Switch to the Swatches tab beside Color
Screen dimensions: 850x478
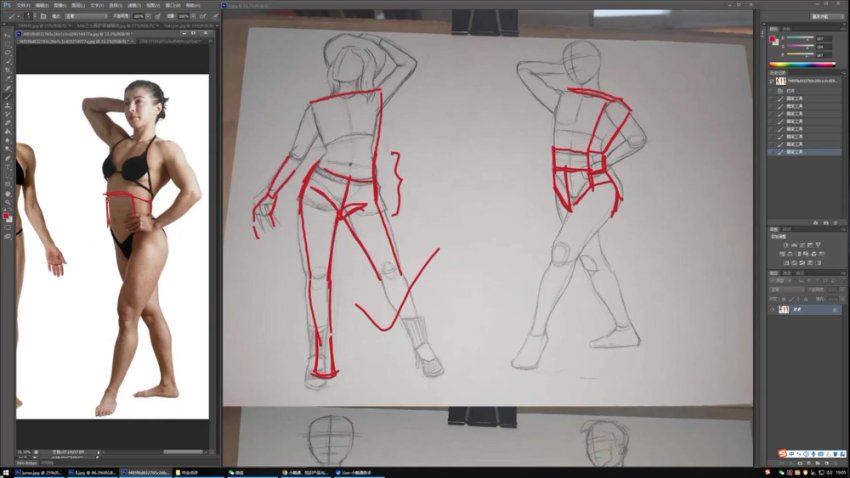pos(787,29)
